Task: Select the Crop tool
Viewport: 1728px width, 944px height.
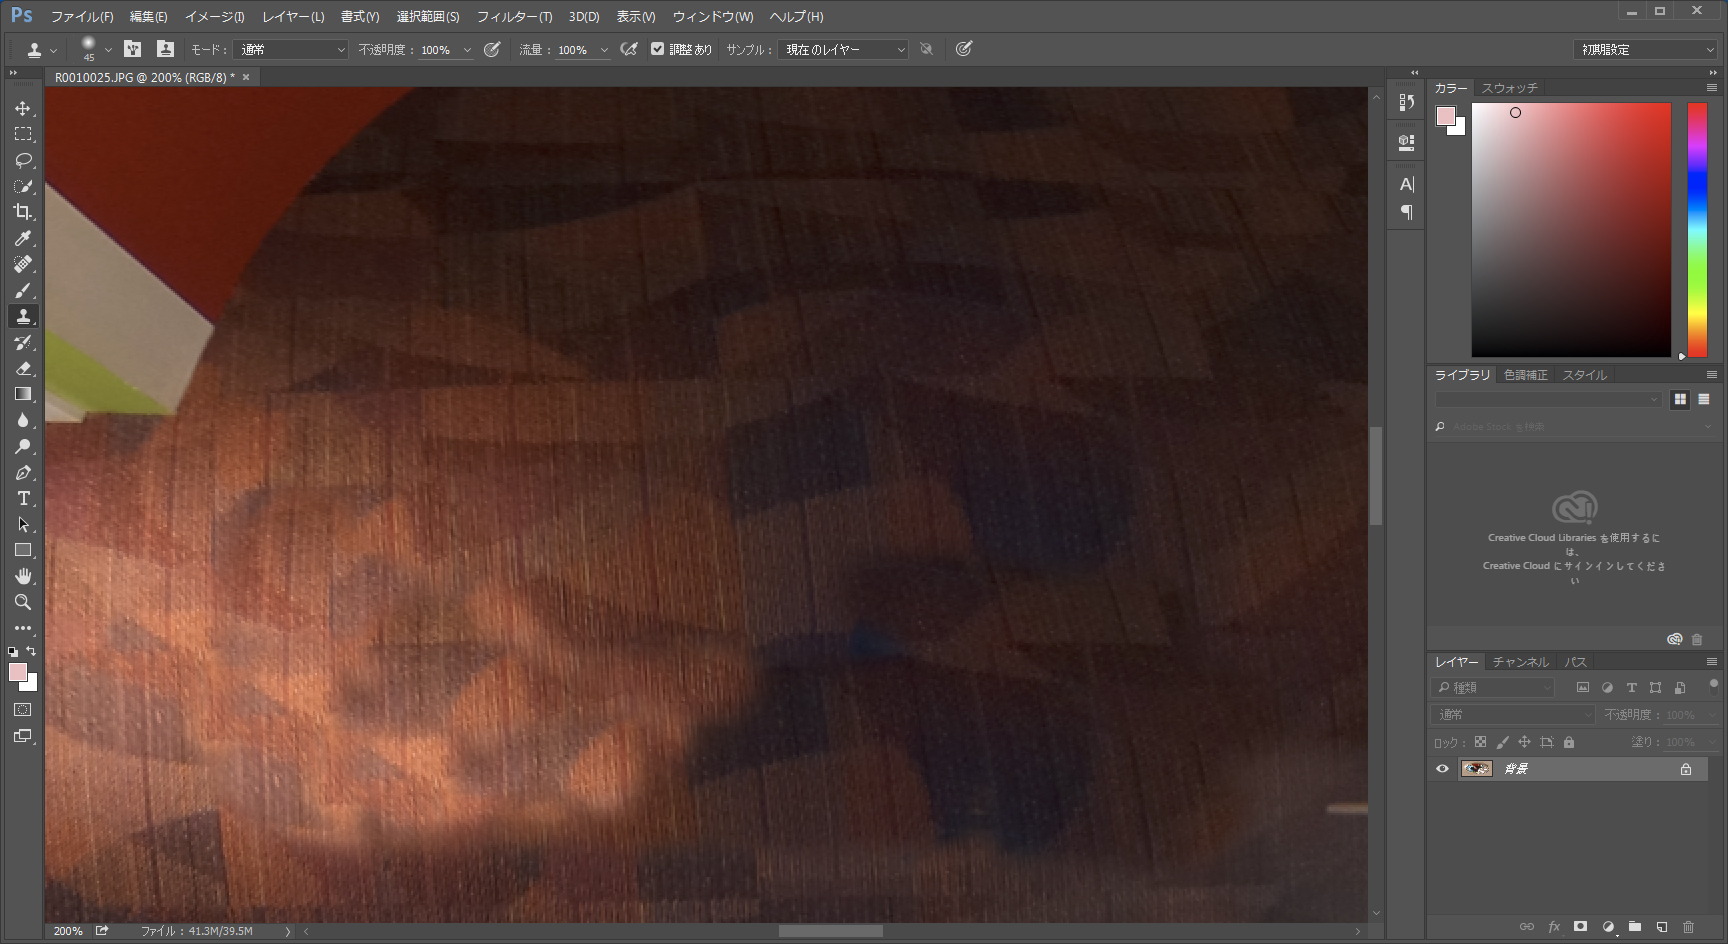Action: click(x=23, y=212)
